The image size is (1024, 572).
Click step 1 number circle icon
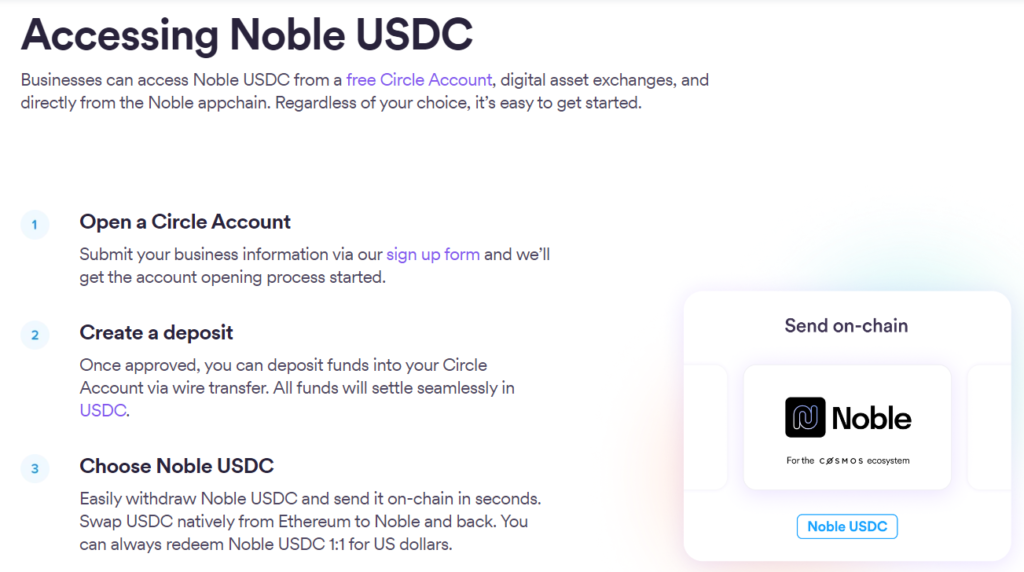35,224
